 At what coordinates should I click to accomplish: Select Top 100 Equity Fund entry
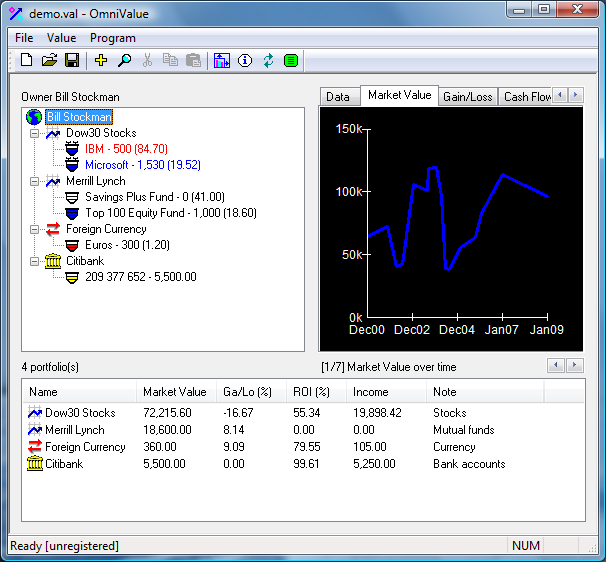[171, 213]
